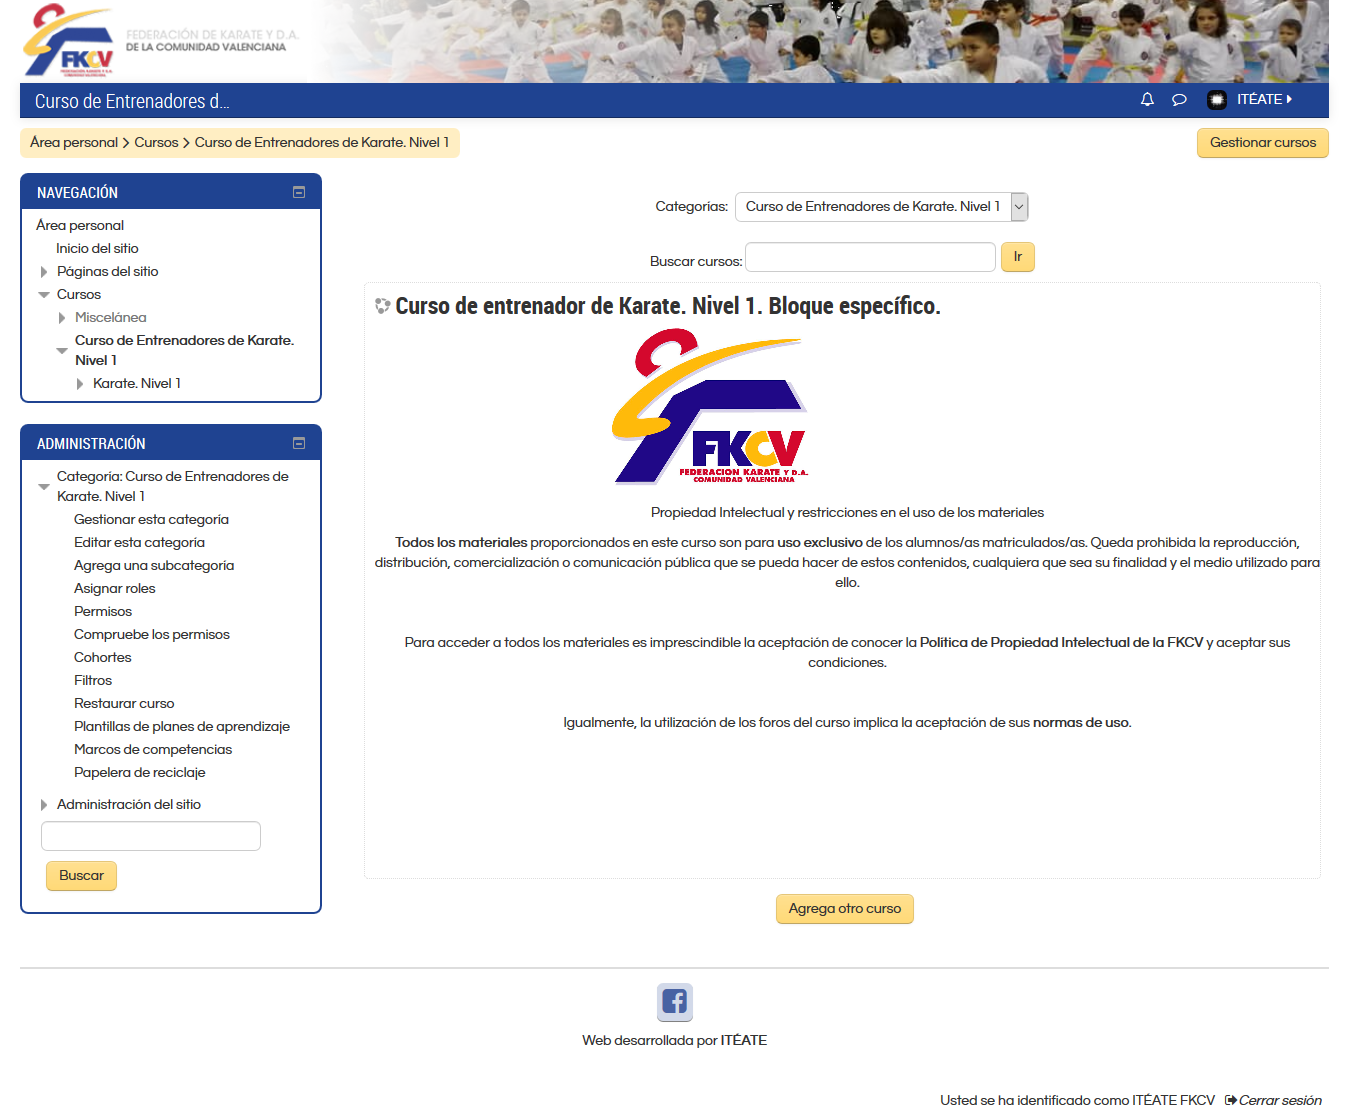Open the Facebook icon in footer
The width and height of the screenshot is (1349, 1111).
(675, 1002)
